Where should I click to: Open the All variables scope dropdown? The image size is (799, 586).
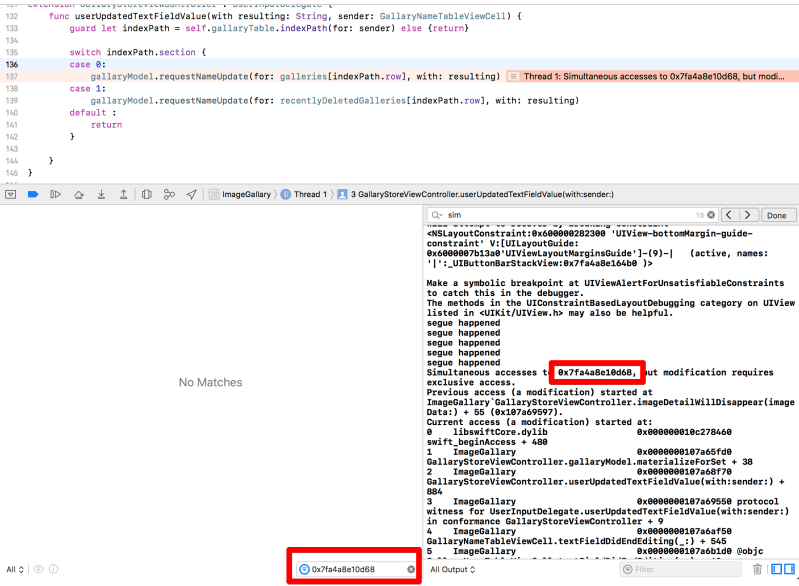click(x=15, y=569)
